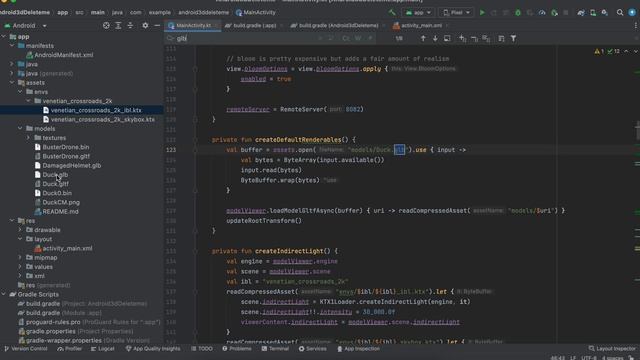This screenshot has height=360, width=640.
Task: Open the Terminal tool window
Action: pos(275,349)
